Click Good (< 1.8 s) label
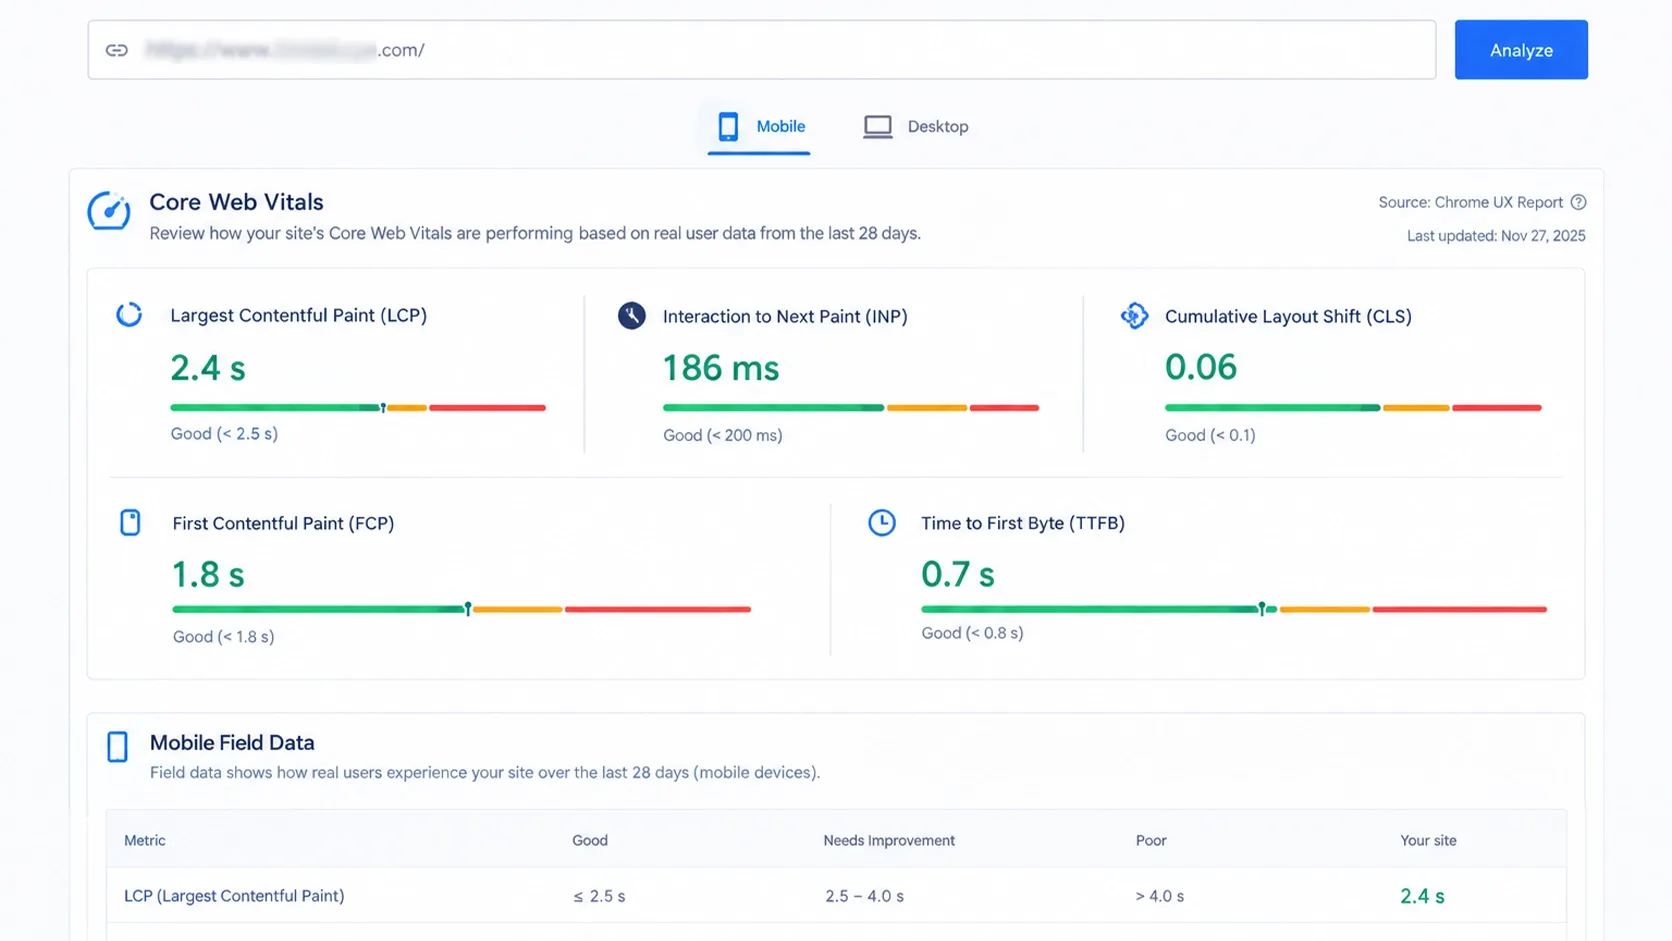This screenshot has height=941, width=1672. (x=223, y=637)
